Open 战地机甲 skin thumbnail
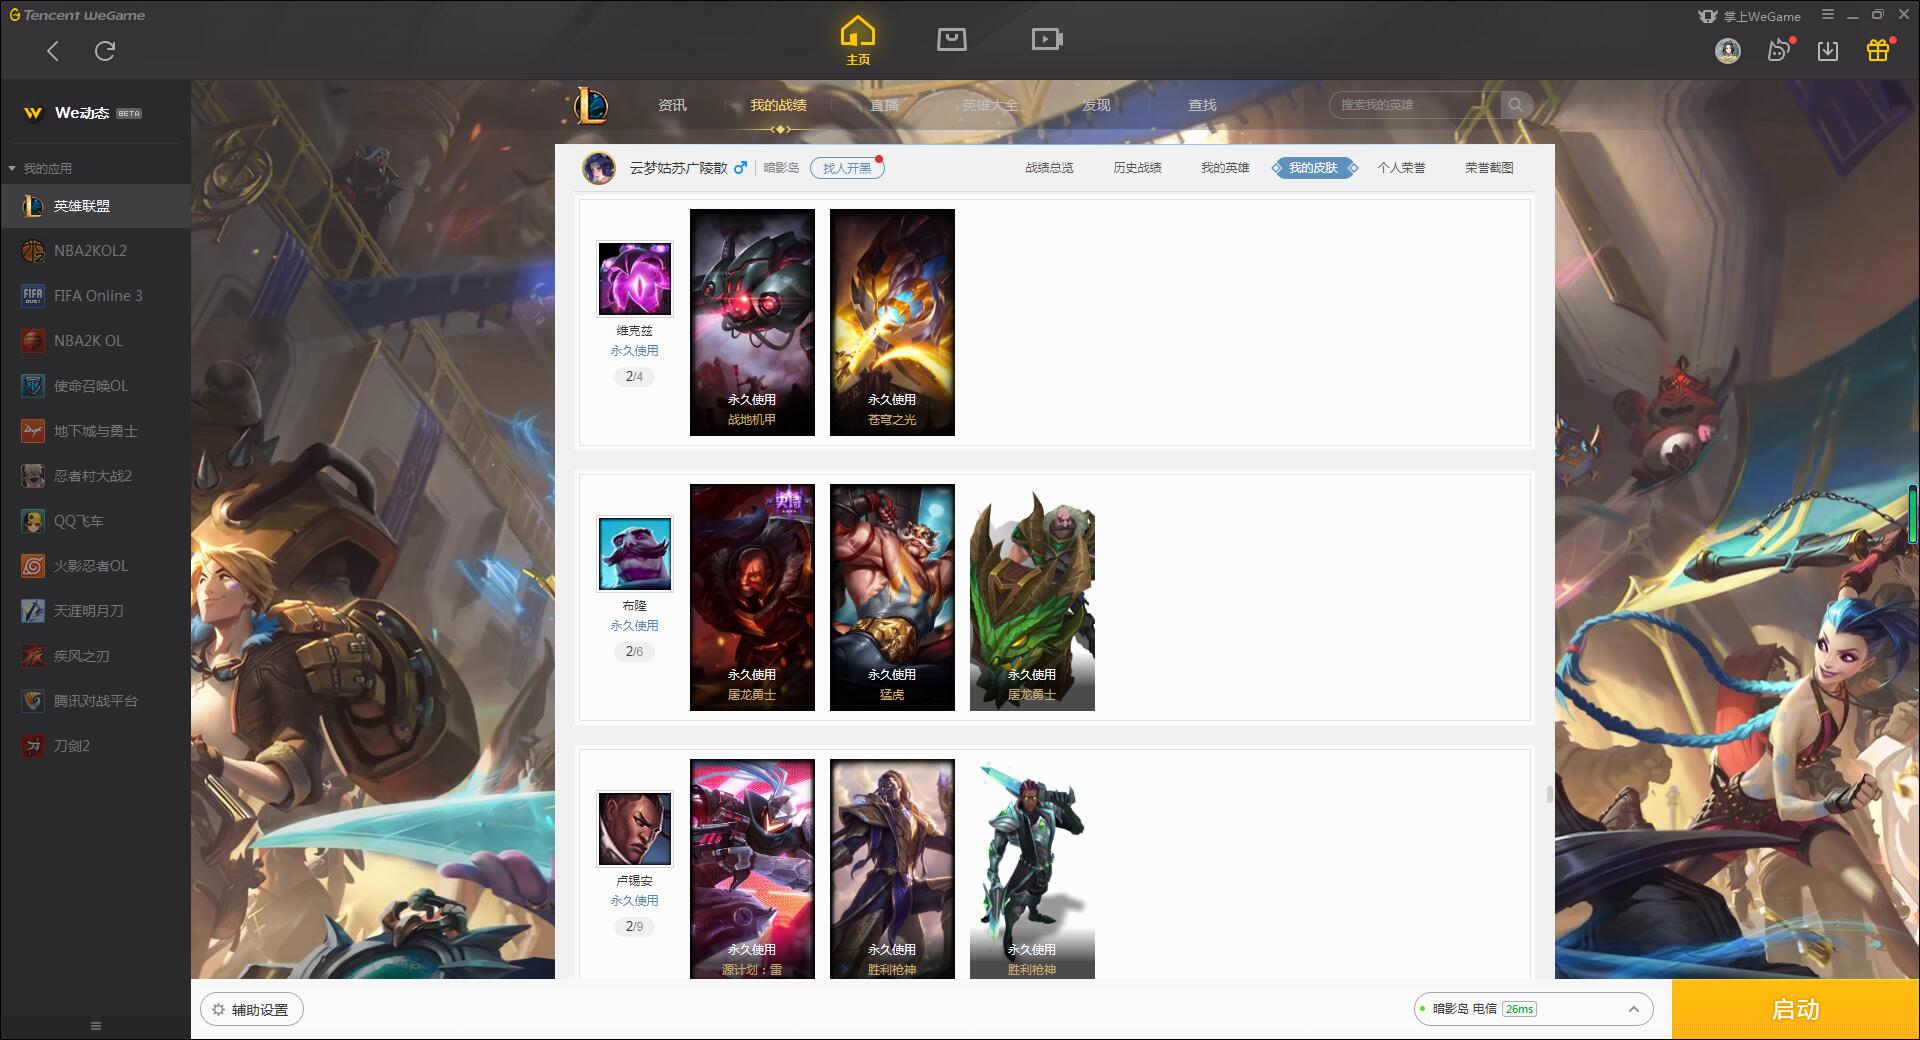The width and height of the screenshot is (1920, 1040). [752, 322]
